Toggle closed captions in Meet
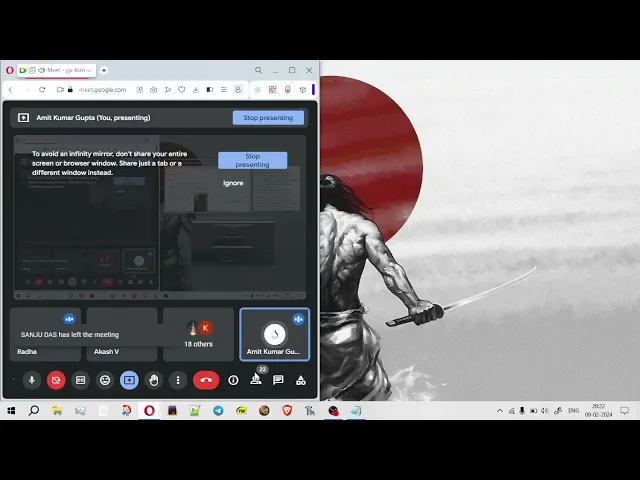The width and height of the screenshot is (640, 480). click(x=80, y=380)
